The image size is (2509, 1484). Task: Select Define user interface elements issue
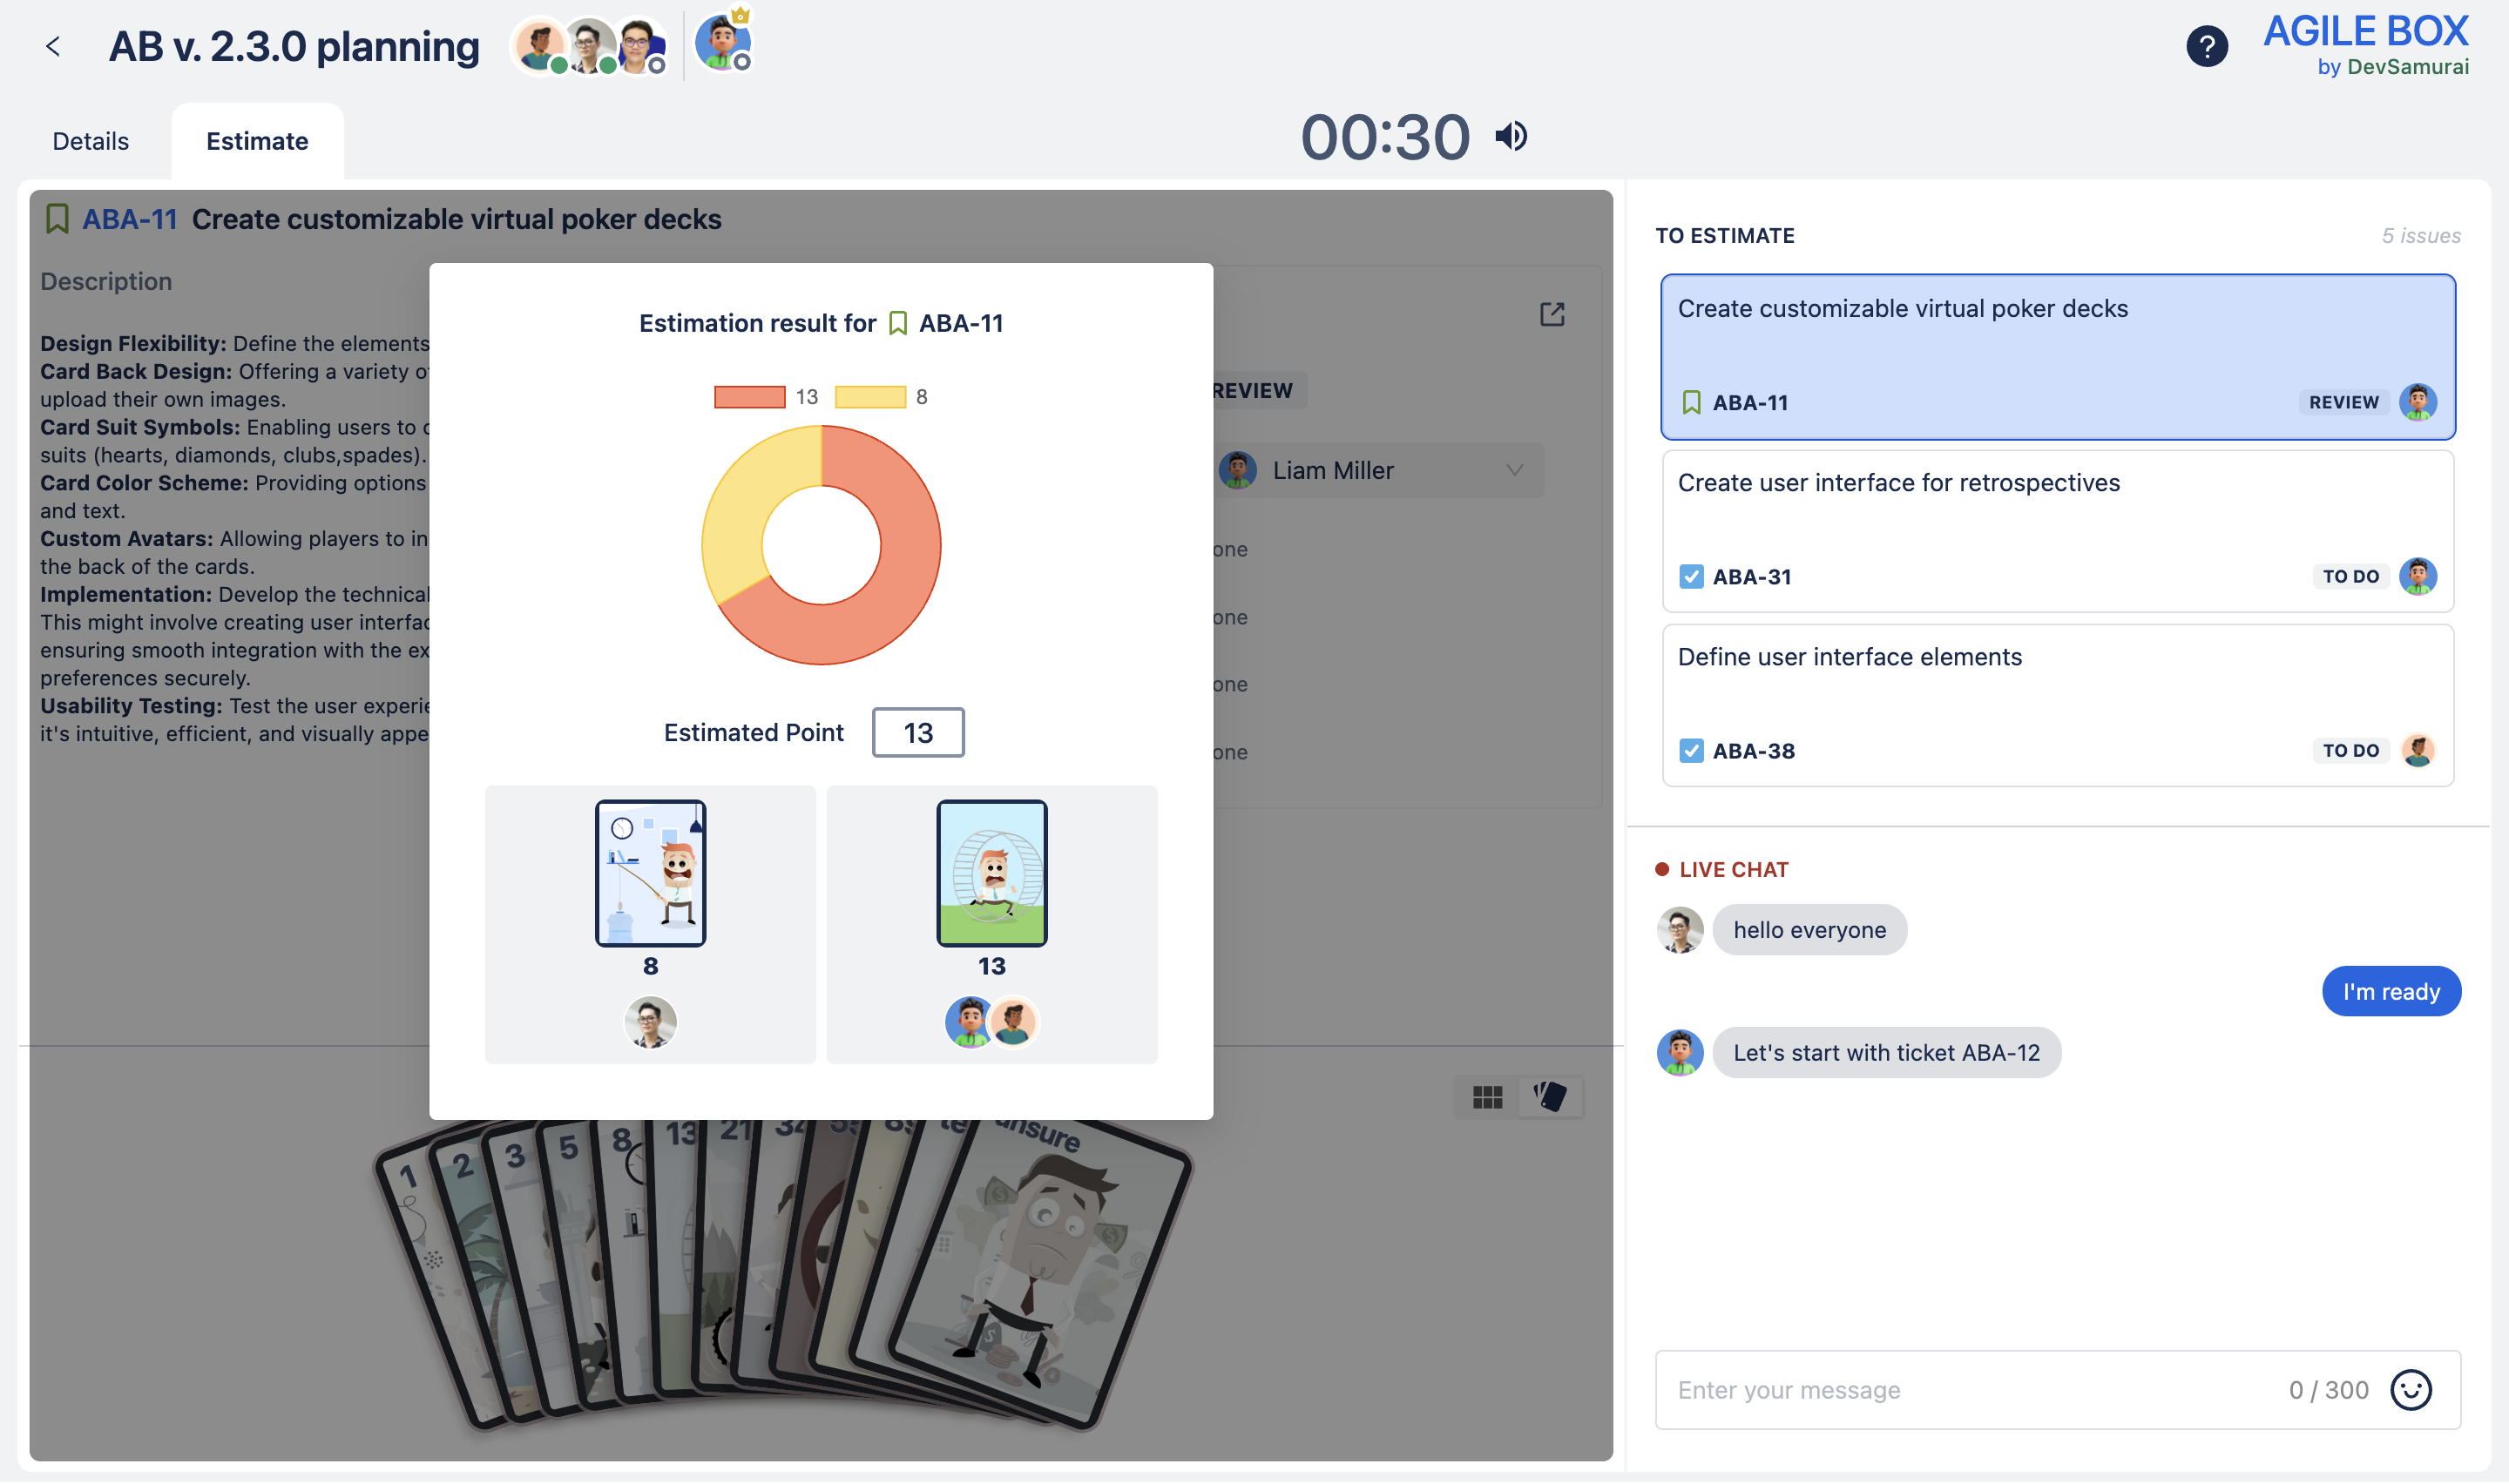click(x=1849, y=656)
